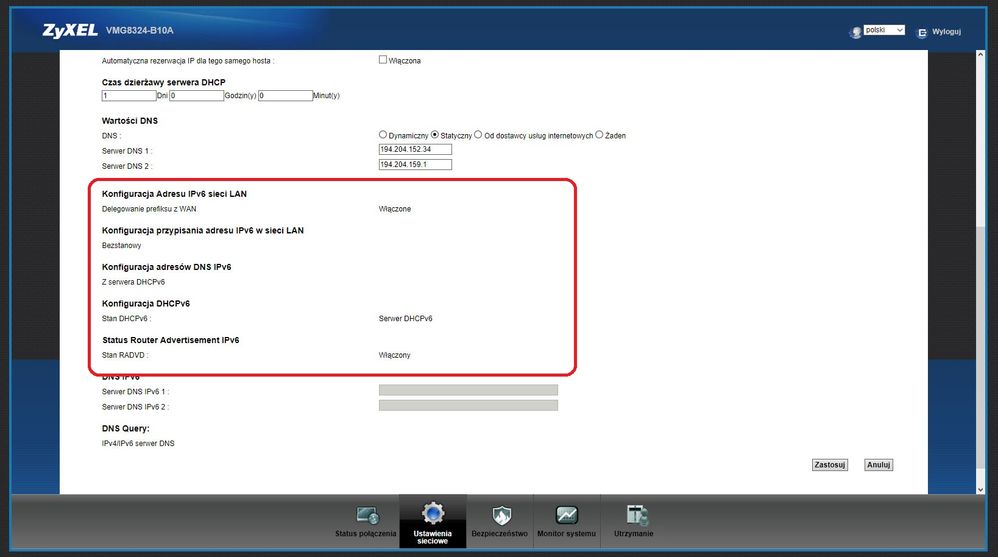Open Status połączenia icon in bottom bar
This screenshot has height=557, width=998.
pos(367,516)
